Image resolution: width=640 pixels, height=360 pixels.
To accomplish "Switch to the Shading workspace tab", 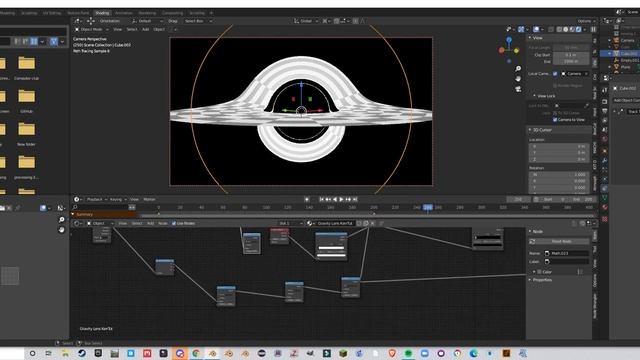I will pos(102,13).
